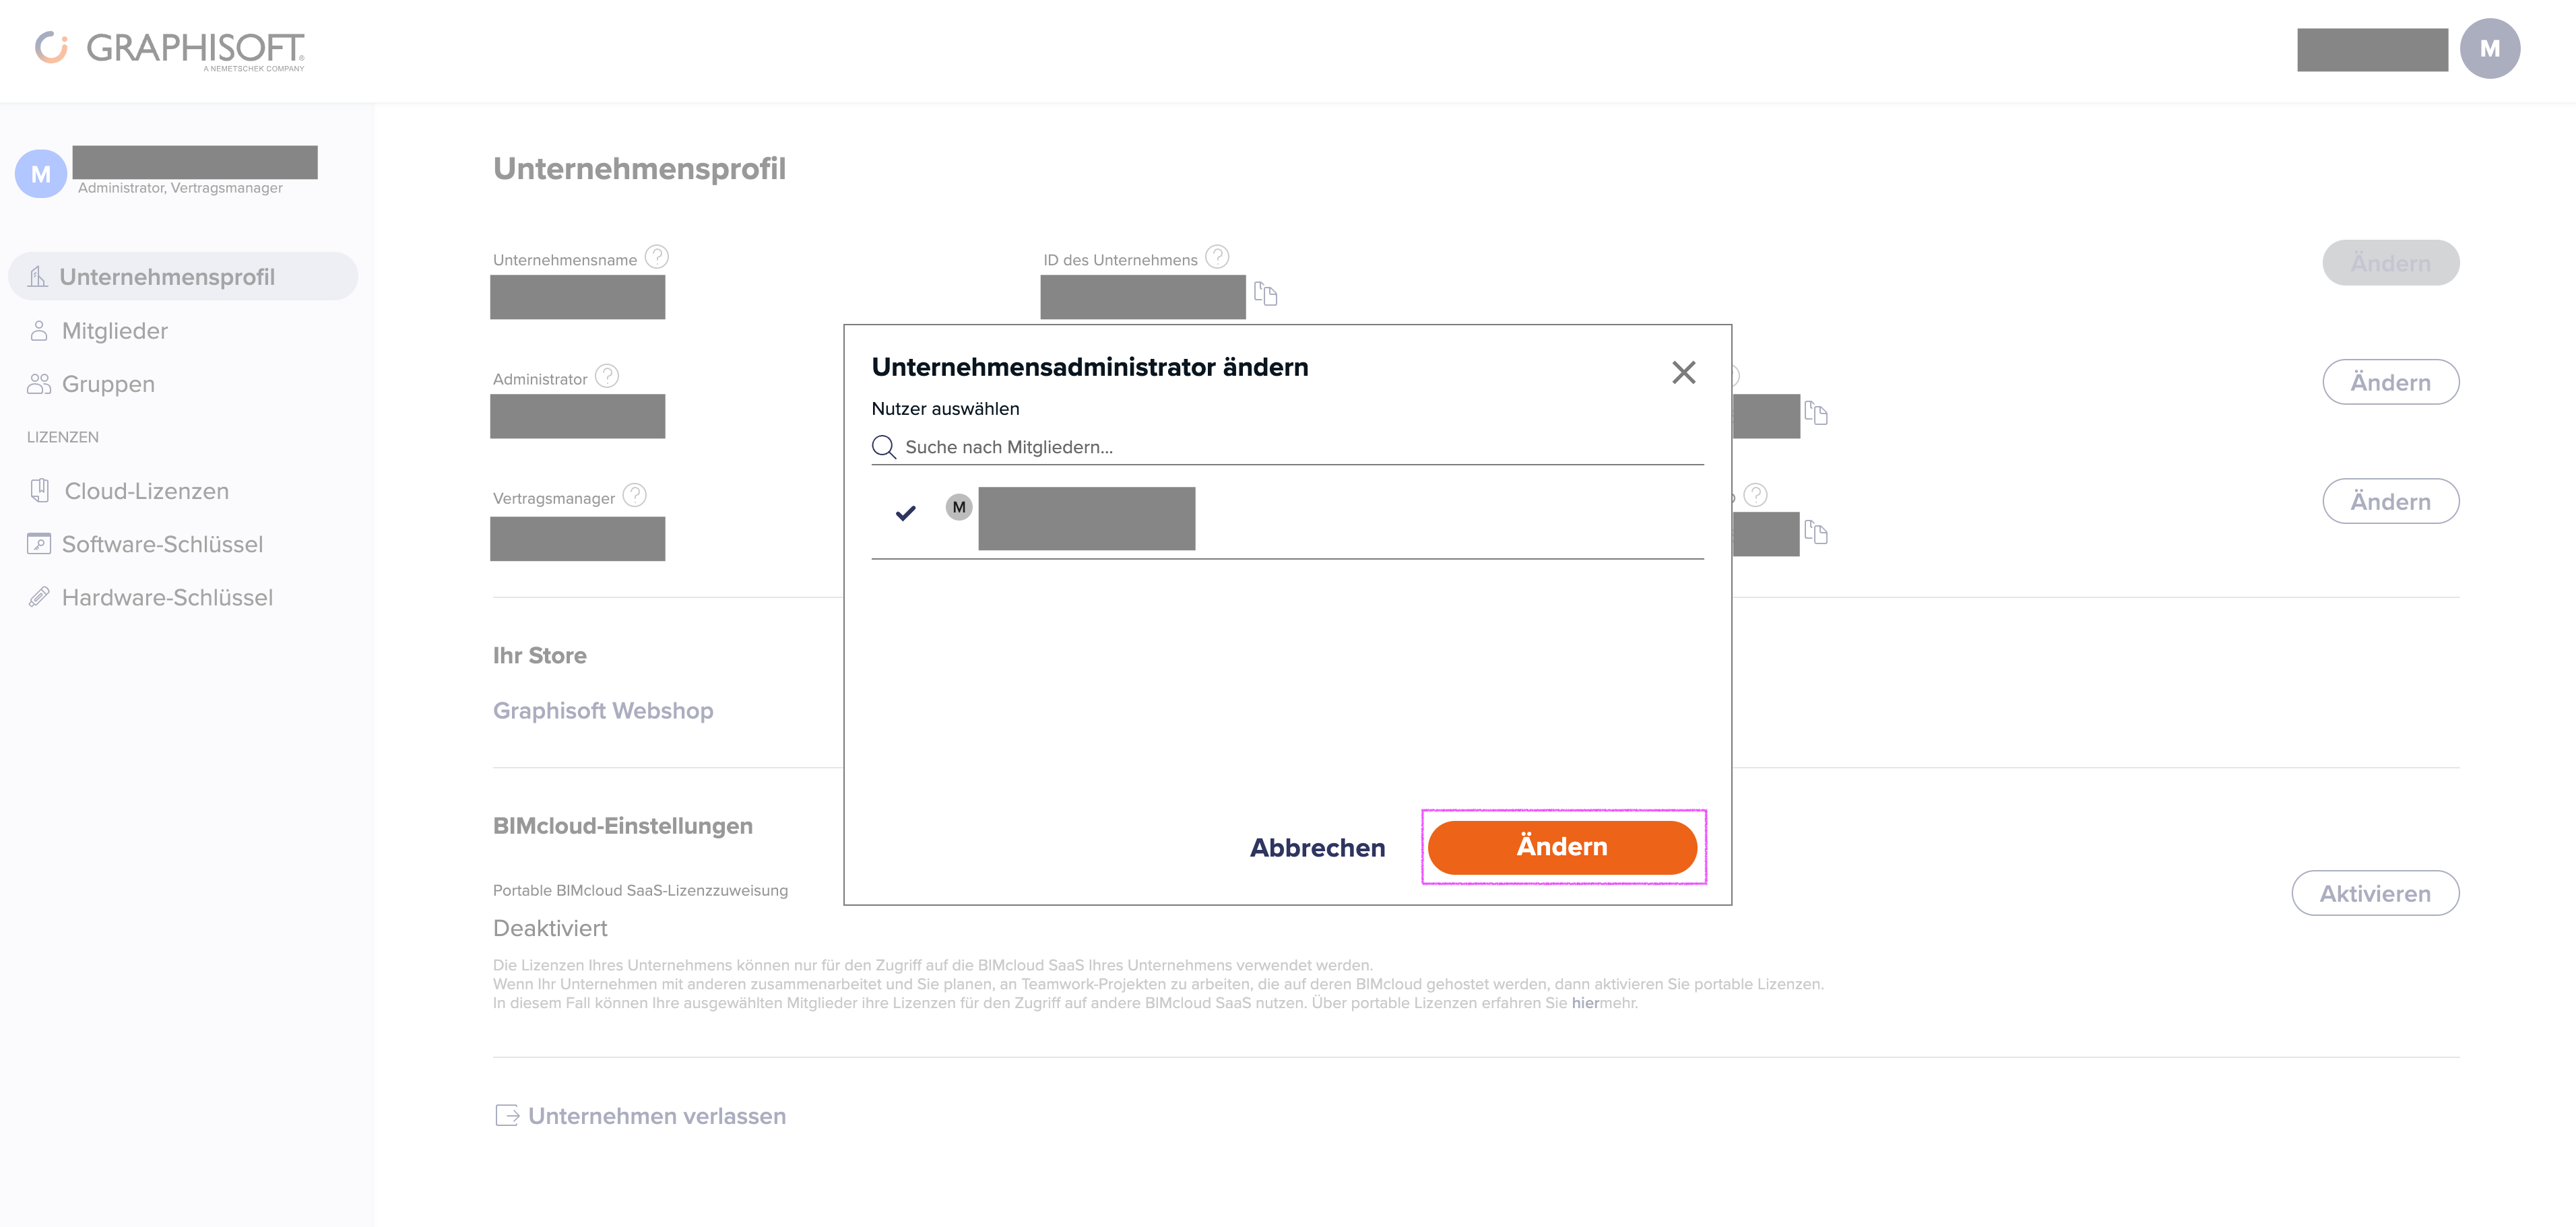Confirm with the orange Ändern button
Image resolution: width=2576 pixels, height=1227 pixels.
(x=1562, y=847)
